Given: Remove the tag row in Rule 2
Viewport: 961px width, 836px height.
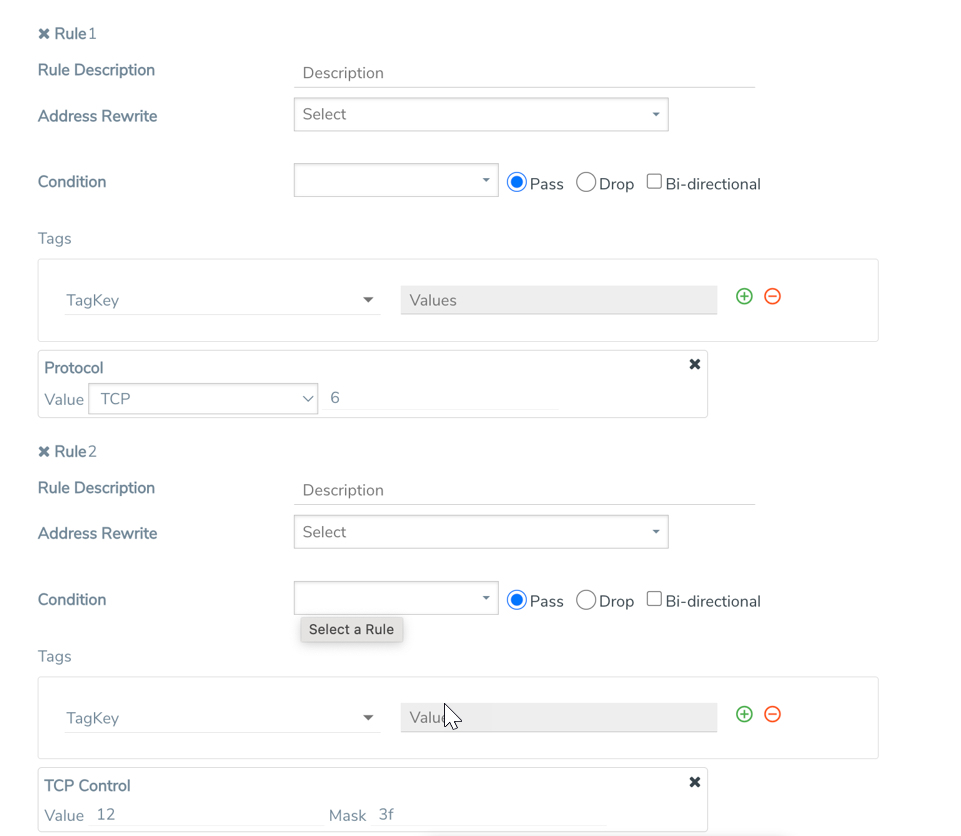Looking at the screenshot, I should click(x=772, y=715).
